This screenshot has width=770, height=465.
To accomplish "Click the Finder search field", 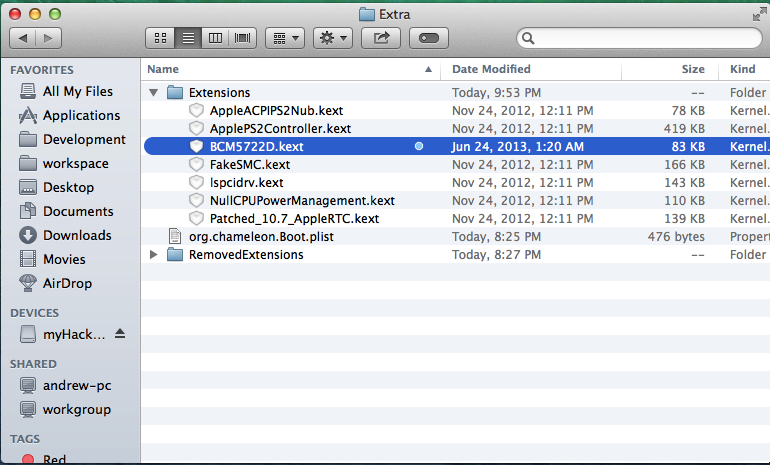I will [x=640, y=38].
